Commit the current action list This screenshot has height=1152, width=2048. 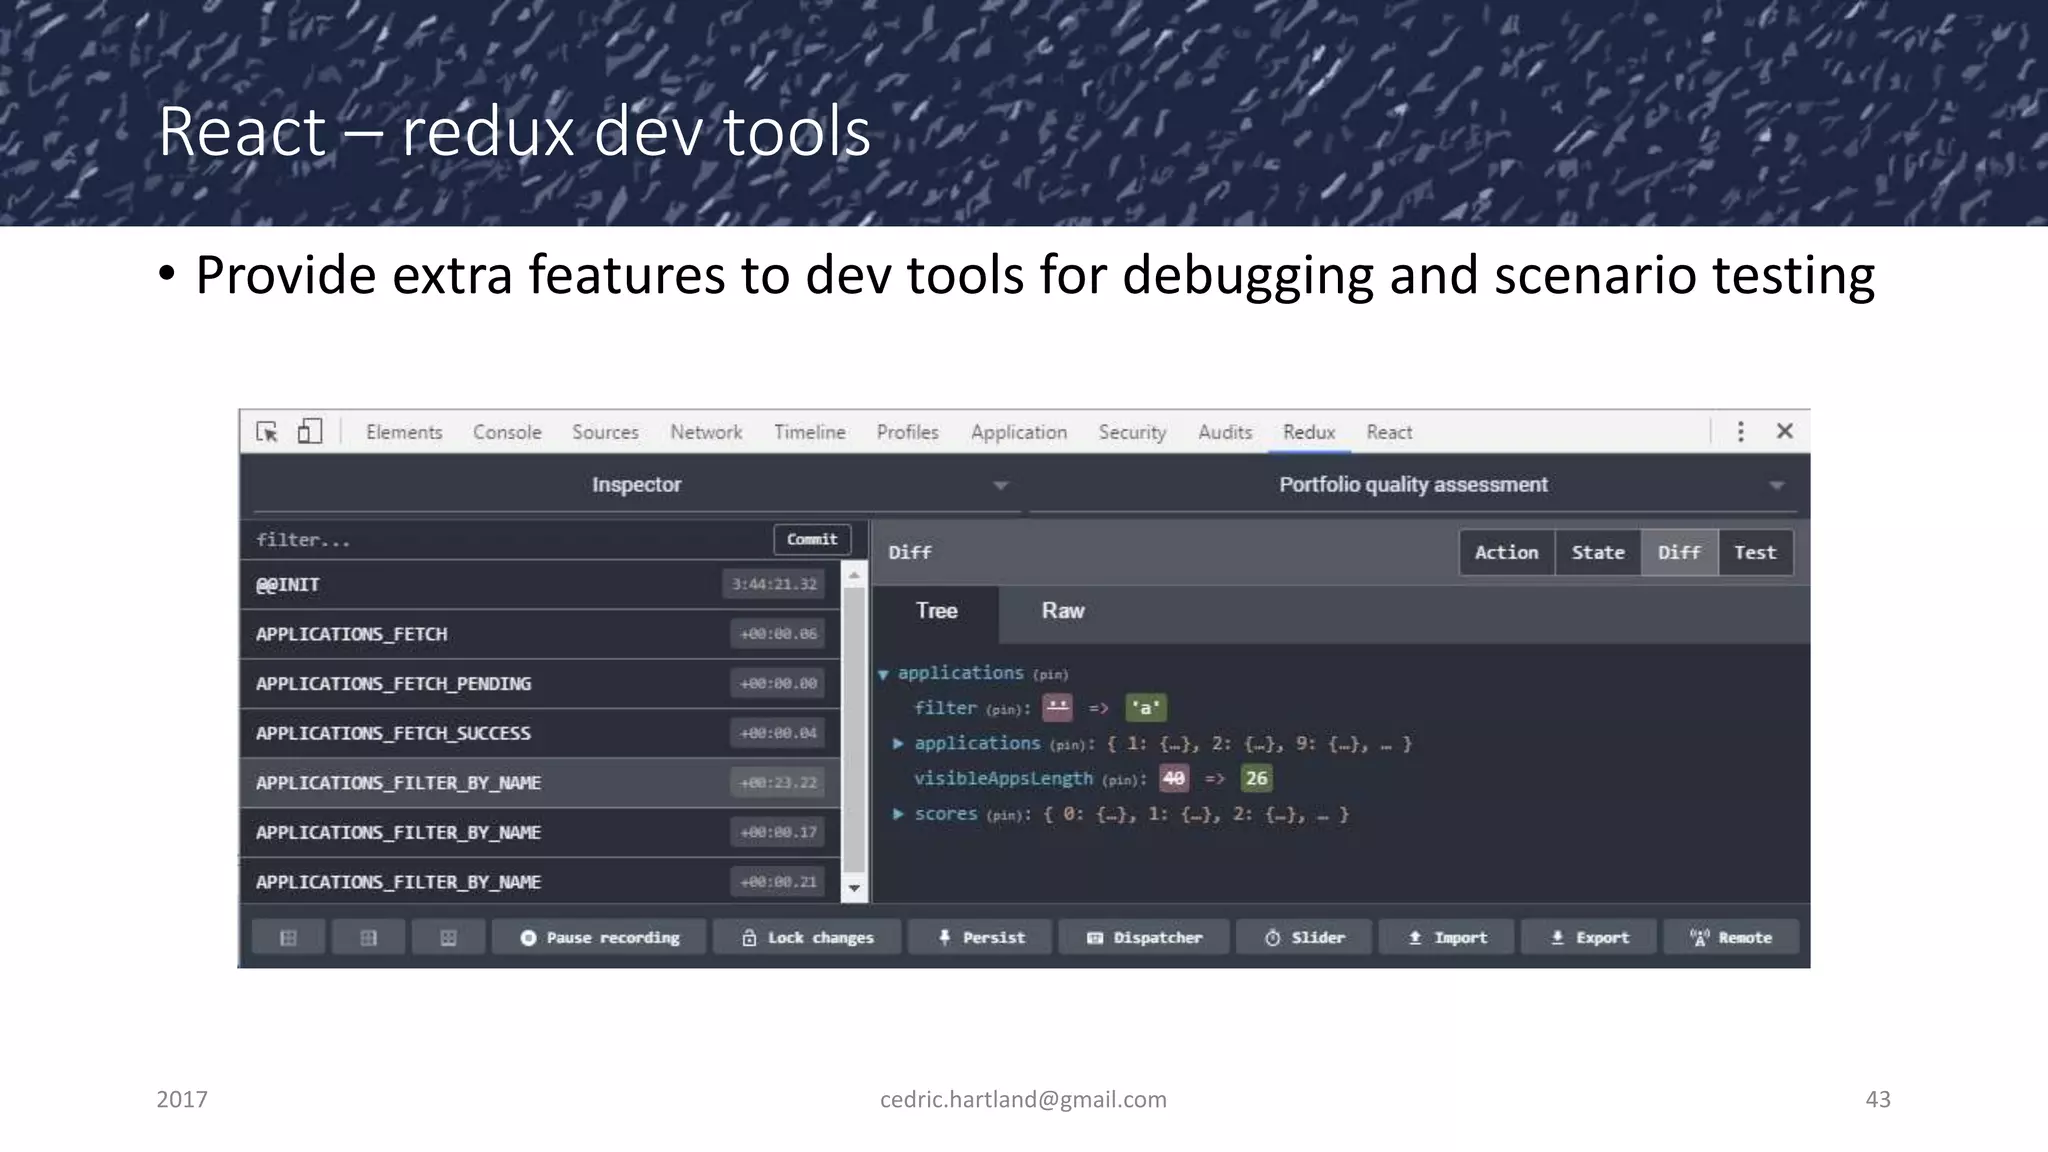(812, 539)
